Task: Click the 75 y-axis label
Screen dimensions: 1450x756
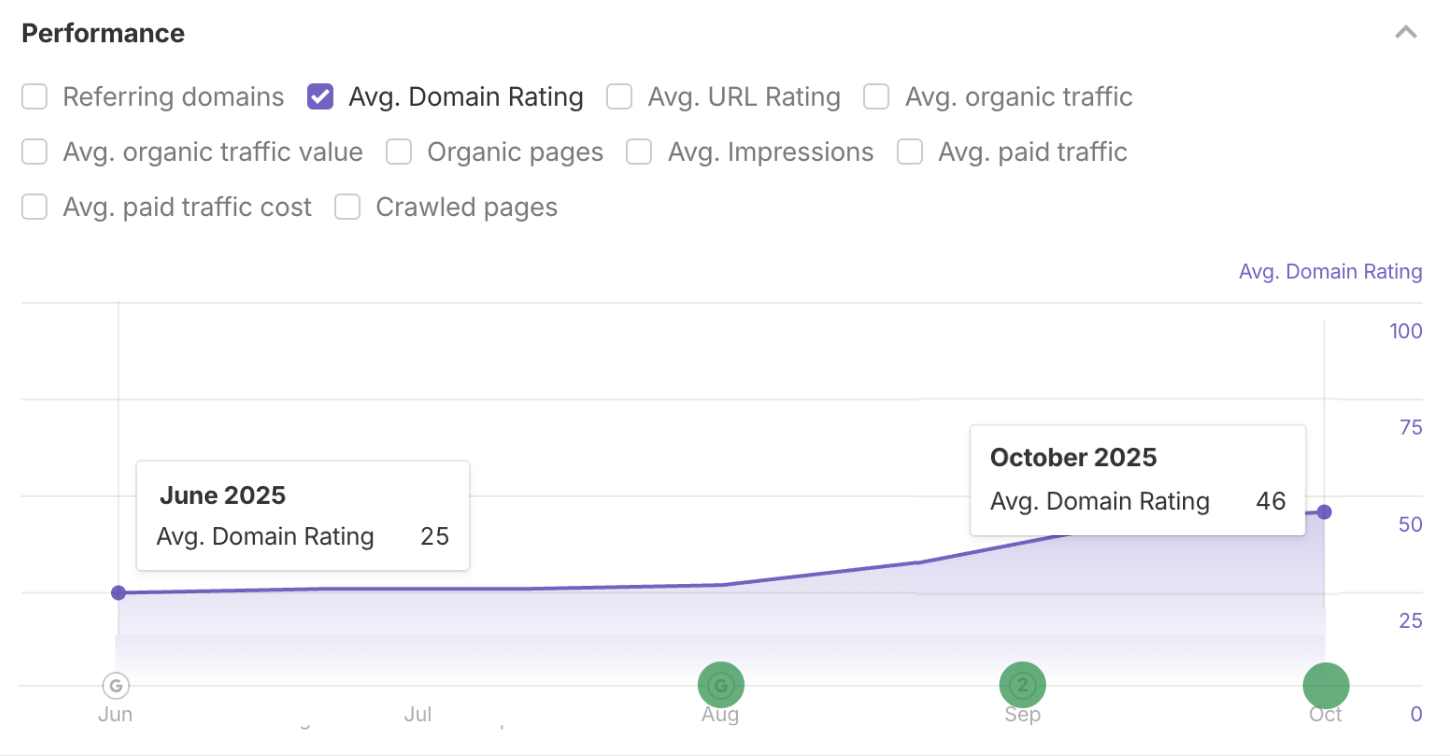Action: [1410, 428]
